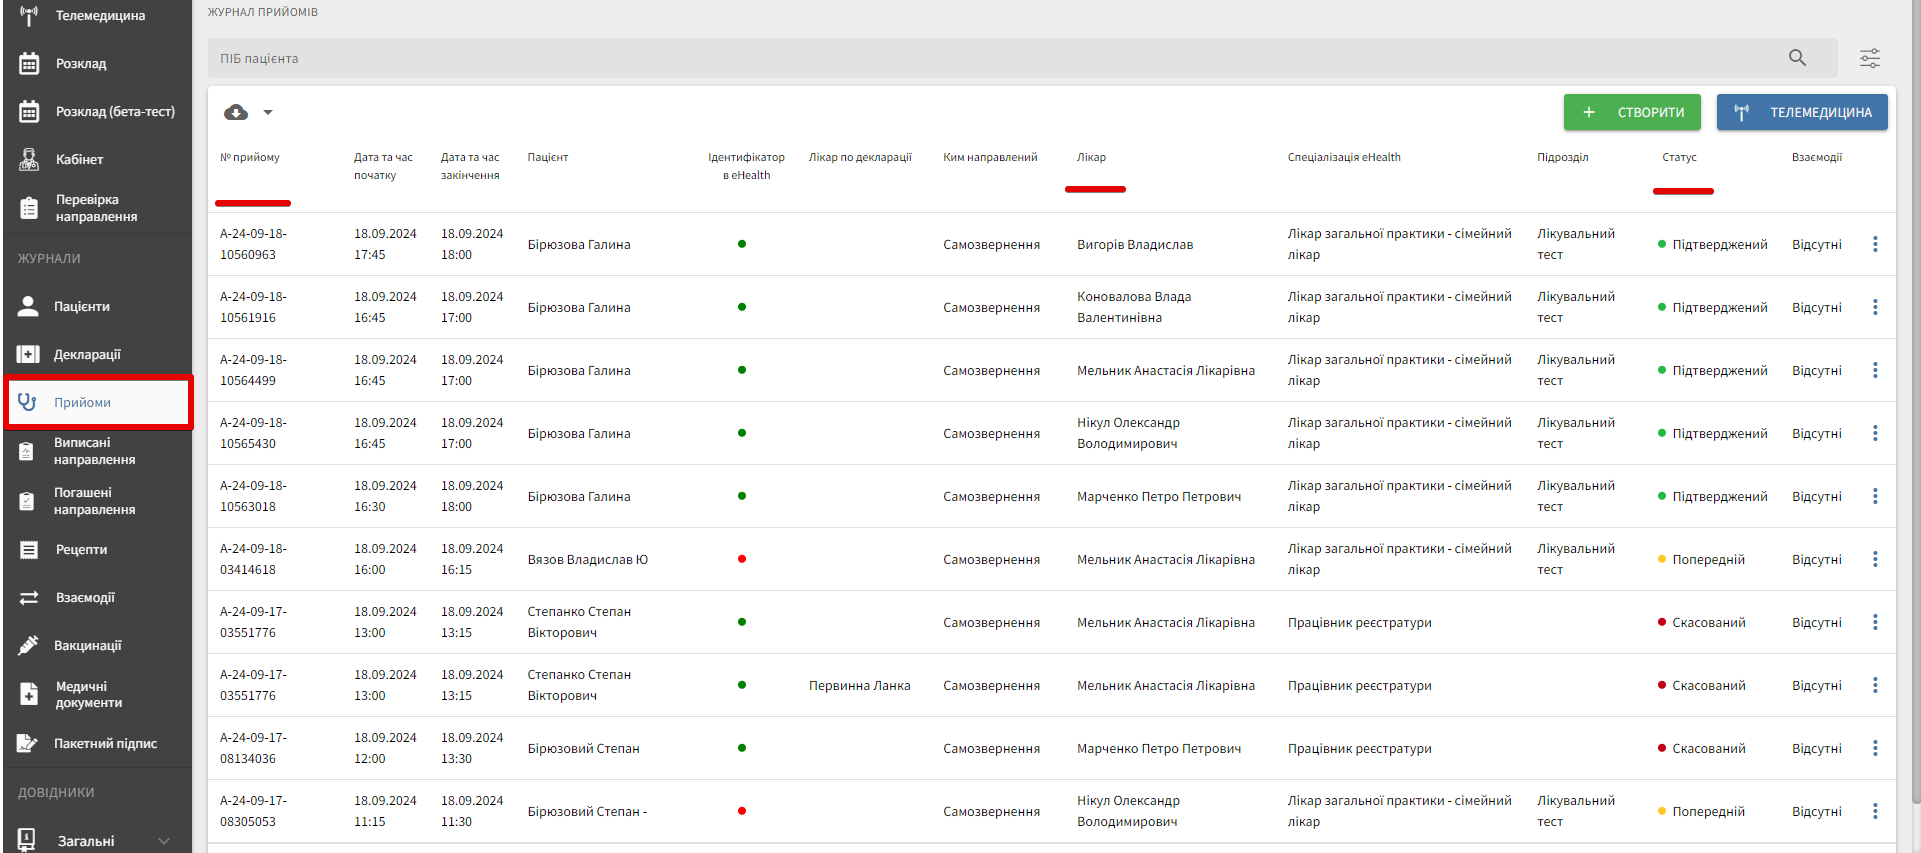Expand the export options dropdown arrow
Image resolution: width=1921 pixels, height=853 pixels.
point(268,112)
